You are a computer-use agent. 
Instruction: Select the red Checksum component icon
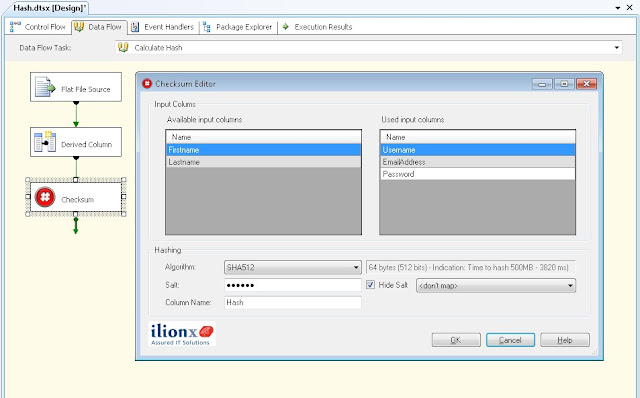pyautogui.click(x=45, y=197)
